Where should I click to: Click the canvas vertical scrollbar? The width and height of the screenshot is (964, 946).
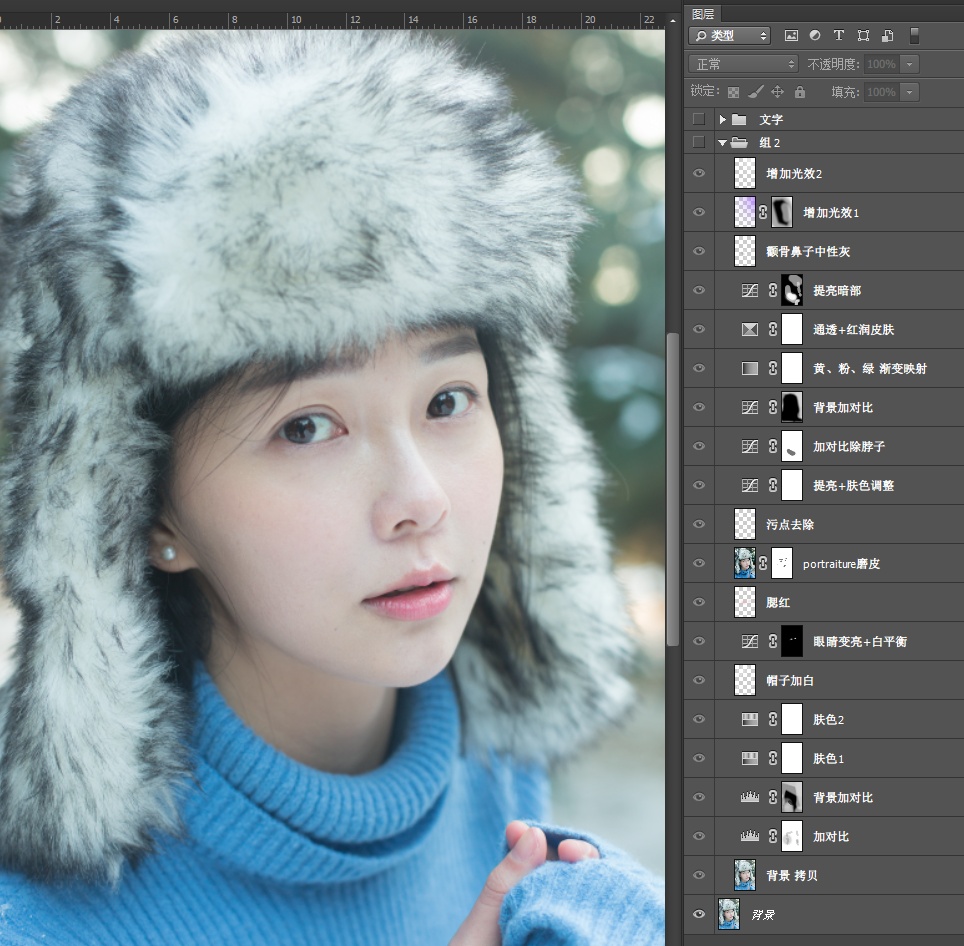673,489
